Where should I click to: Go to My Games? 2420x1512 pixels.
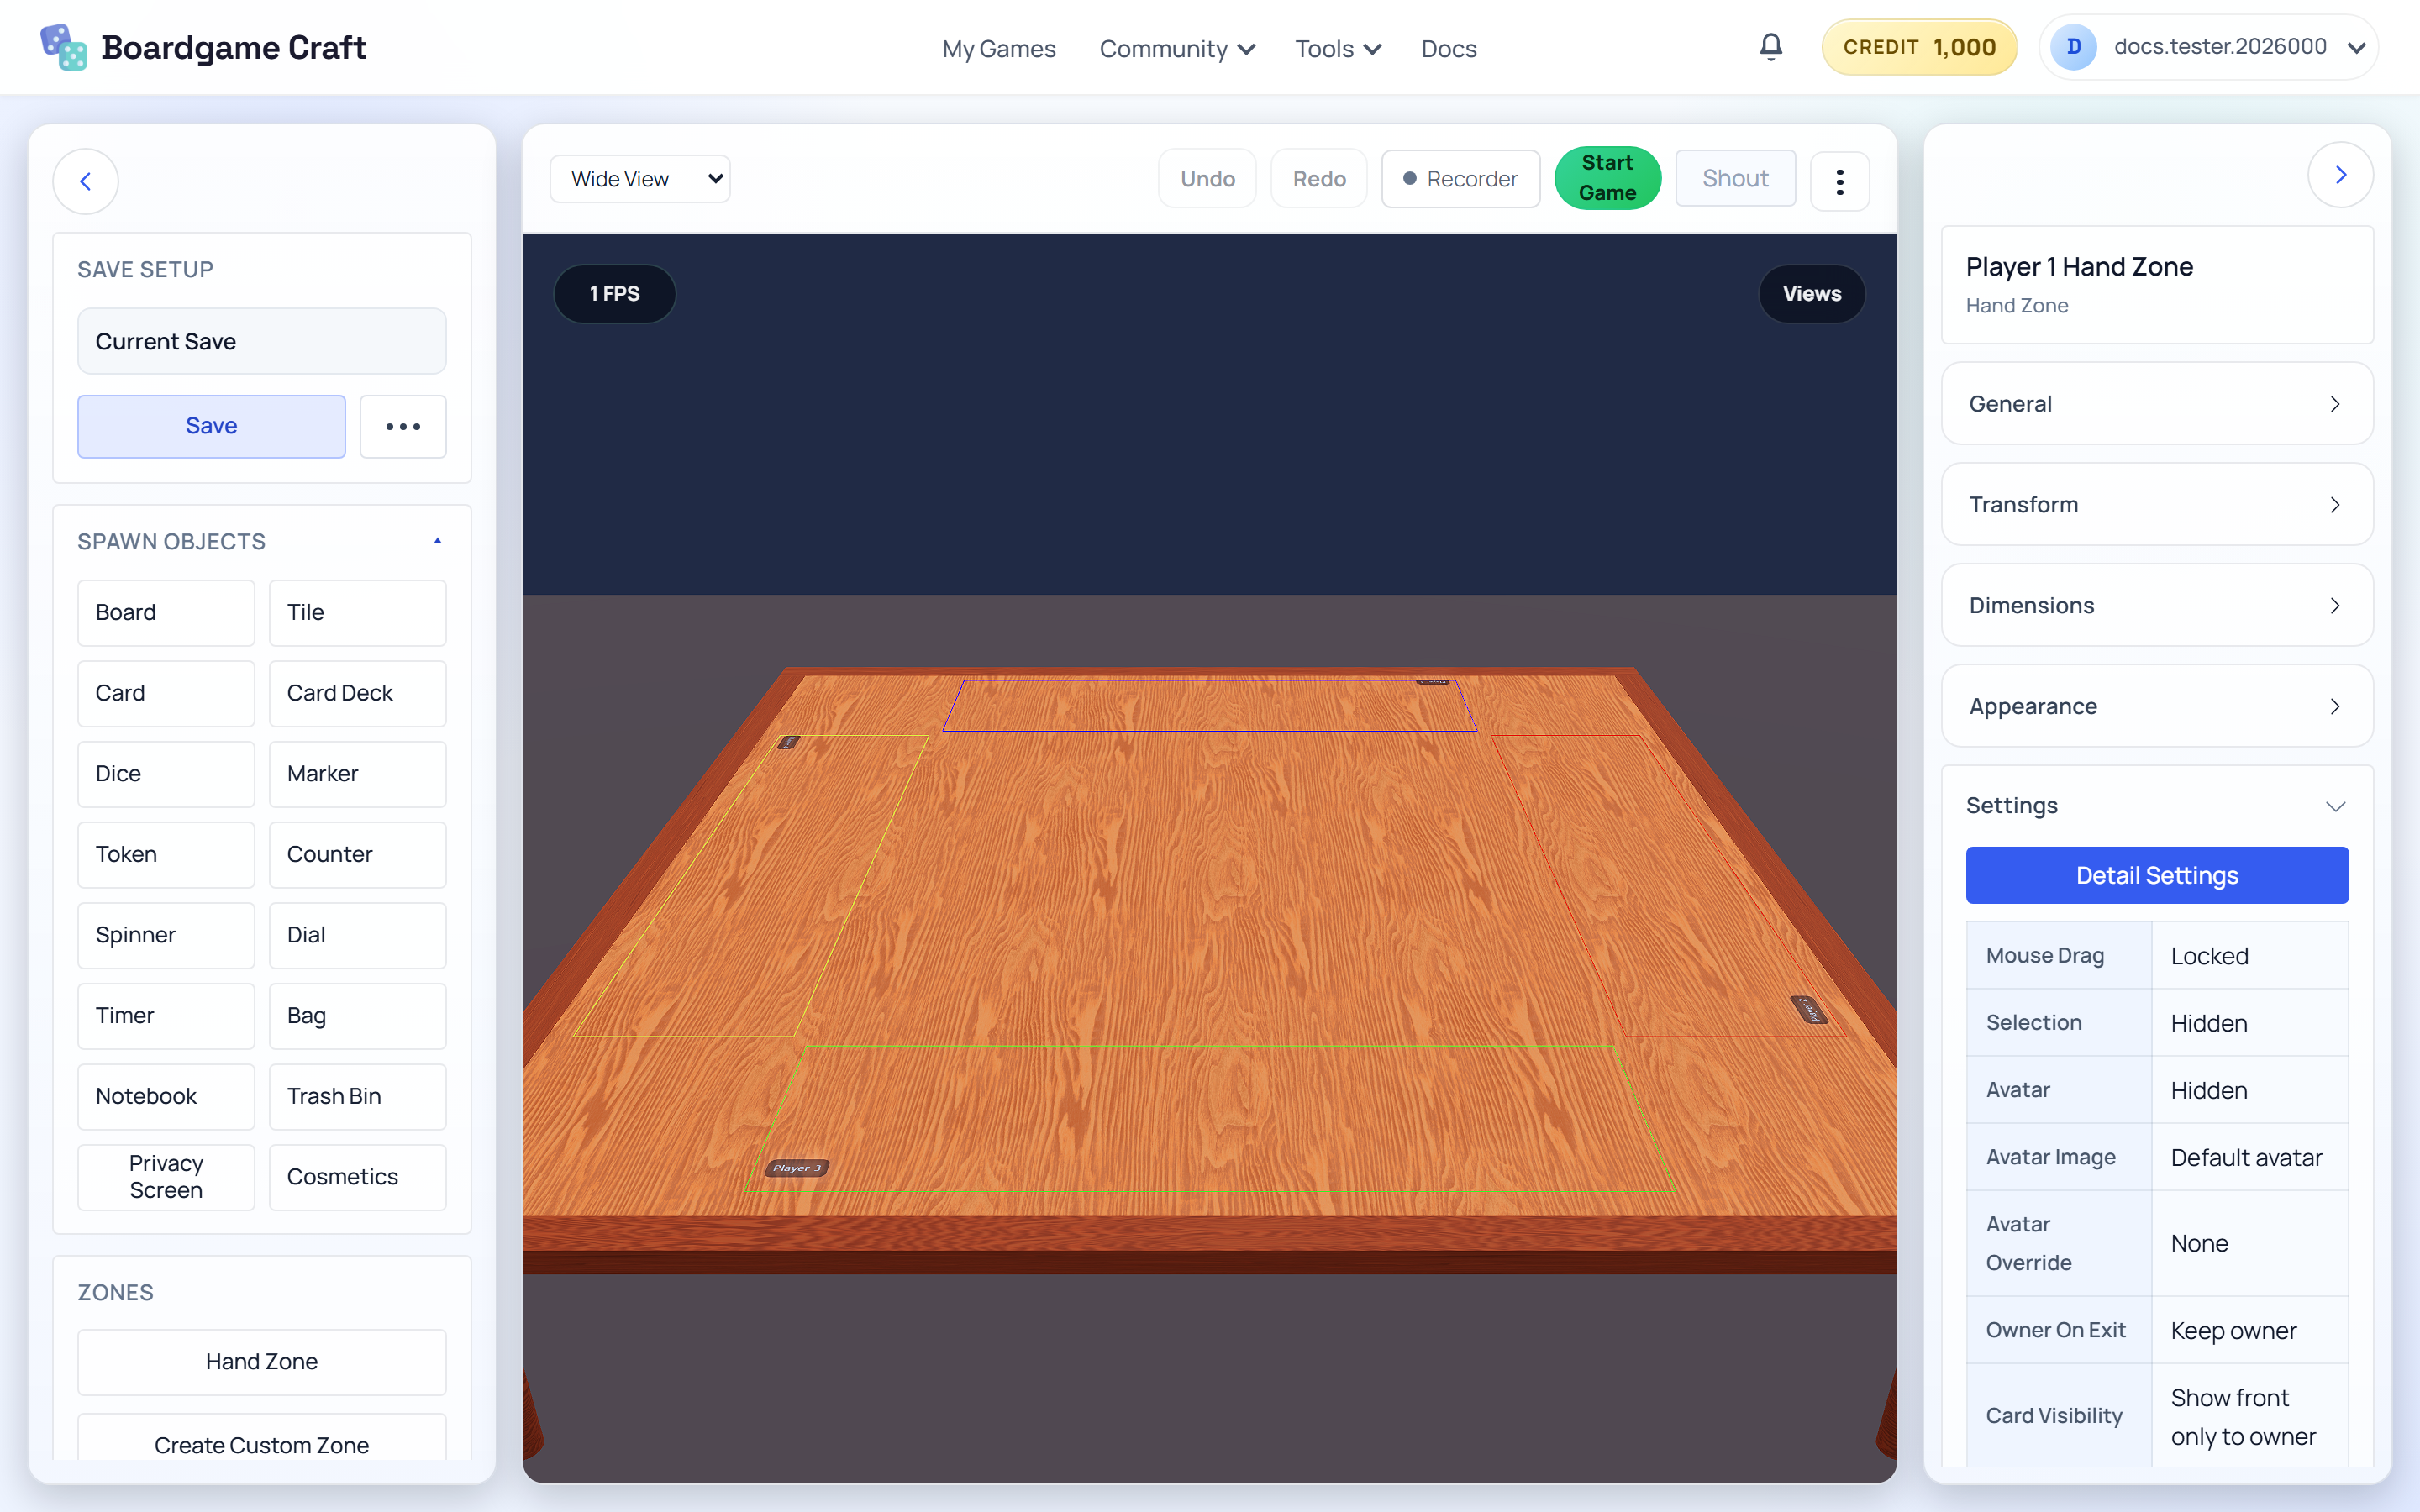(998, 48)
